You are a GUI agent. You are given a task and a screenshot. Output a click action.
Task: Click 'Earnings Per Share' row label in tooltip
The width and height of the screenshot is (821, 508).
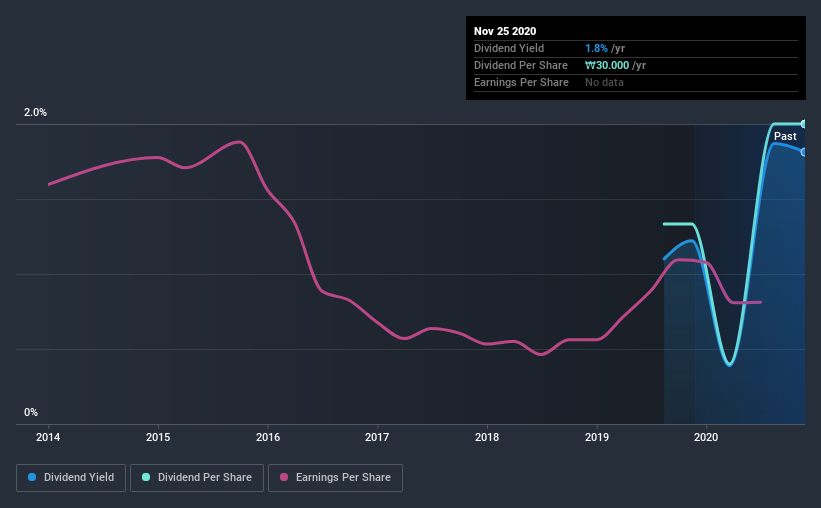[522, 82]
